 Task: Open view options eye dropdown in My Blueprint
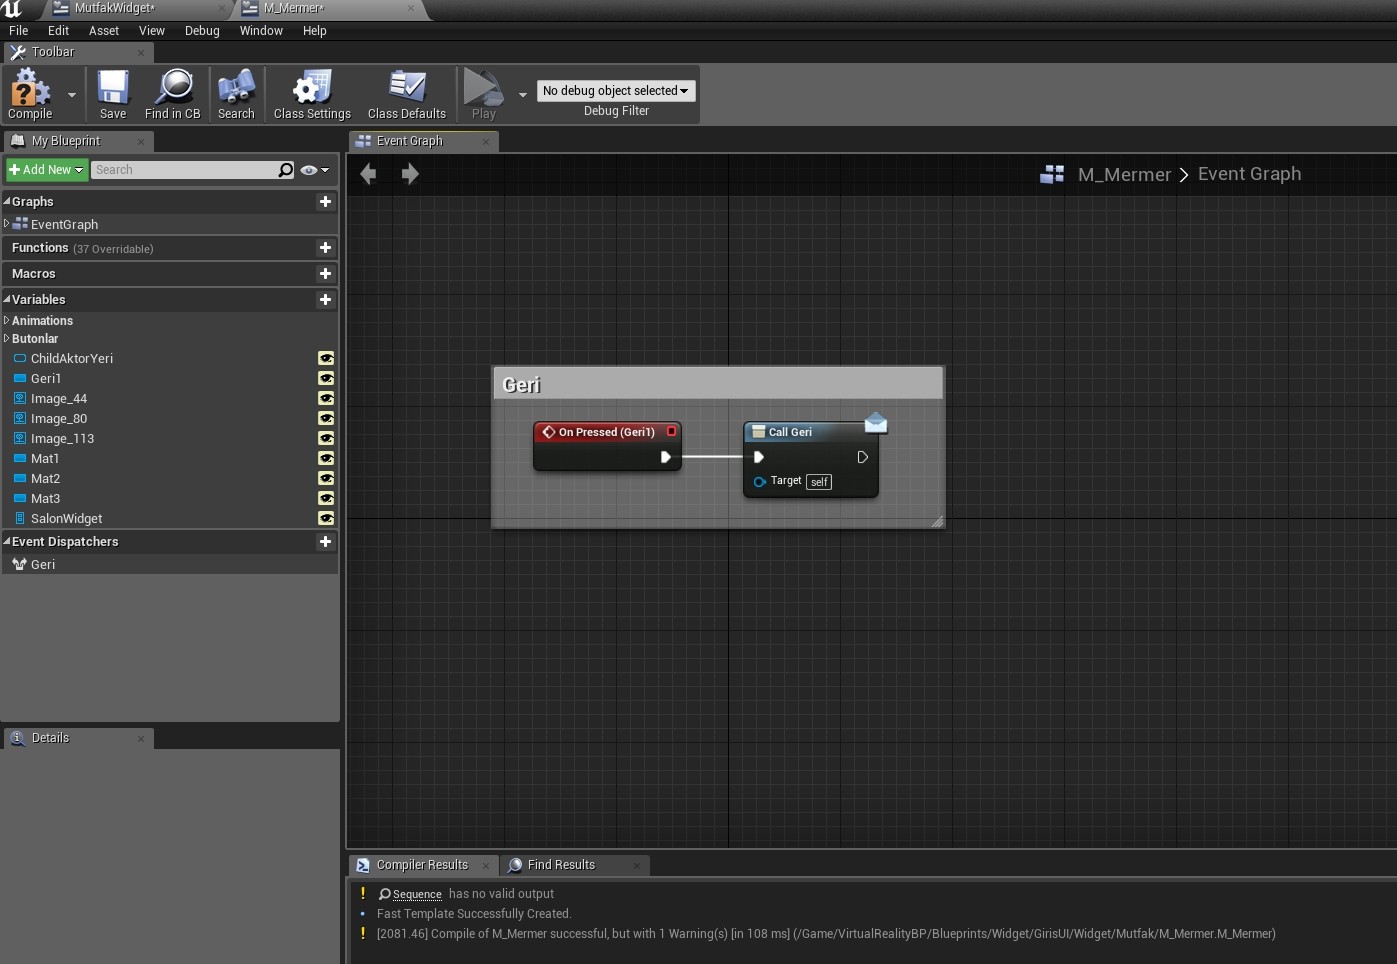pyautogui.click(x=315, y=170)
